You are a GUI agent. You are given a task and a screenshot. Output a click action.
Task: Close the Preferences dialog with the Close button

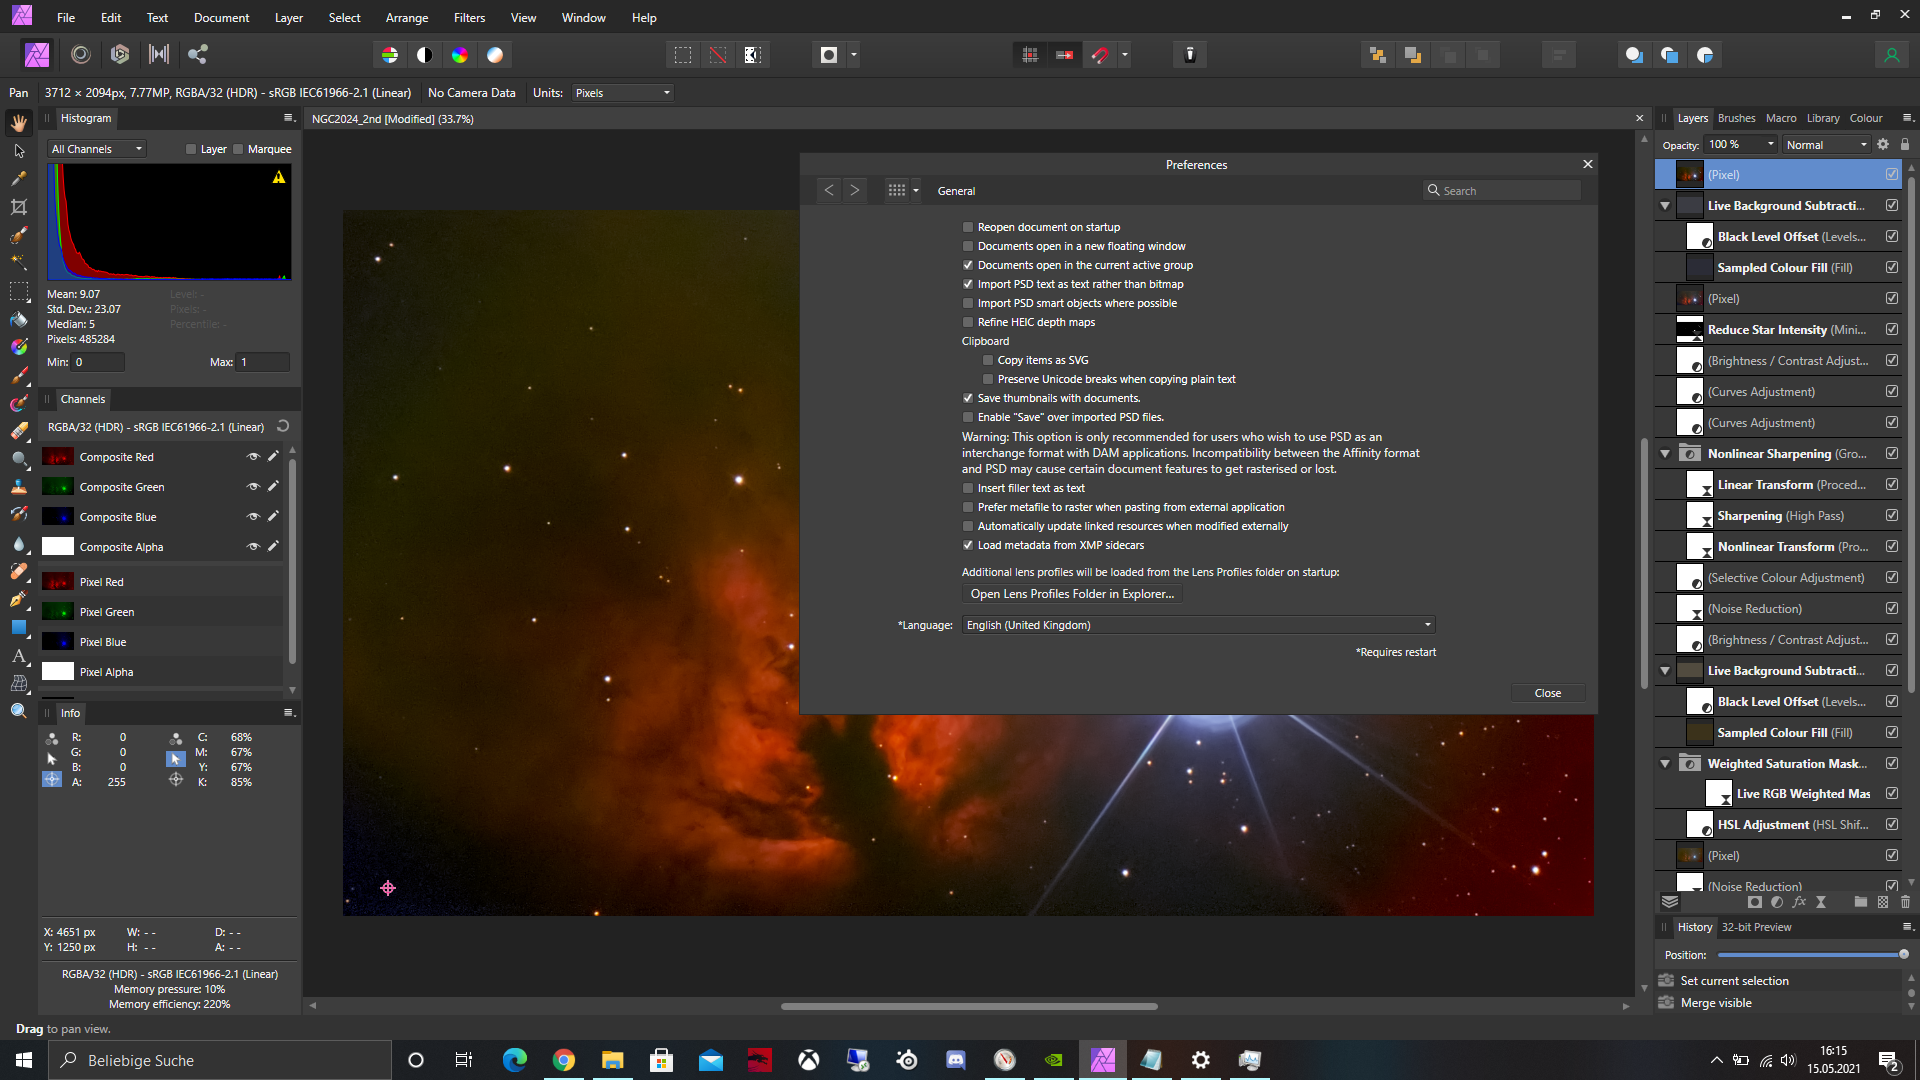tap(1547, 693)
